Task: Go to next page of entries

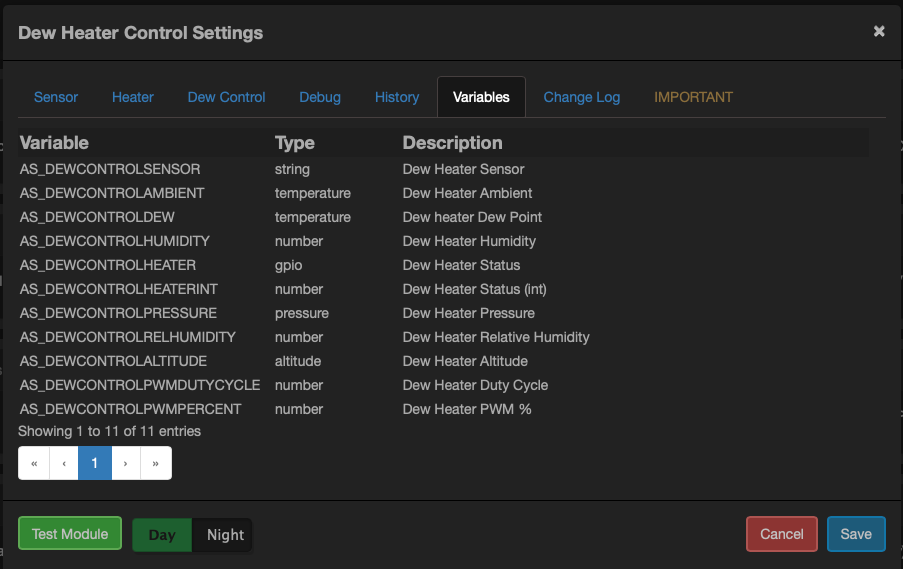Action: [x=125, y=463]
